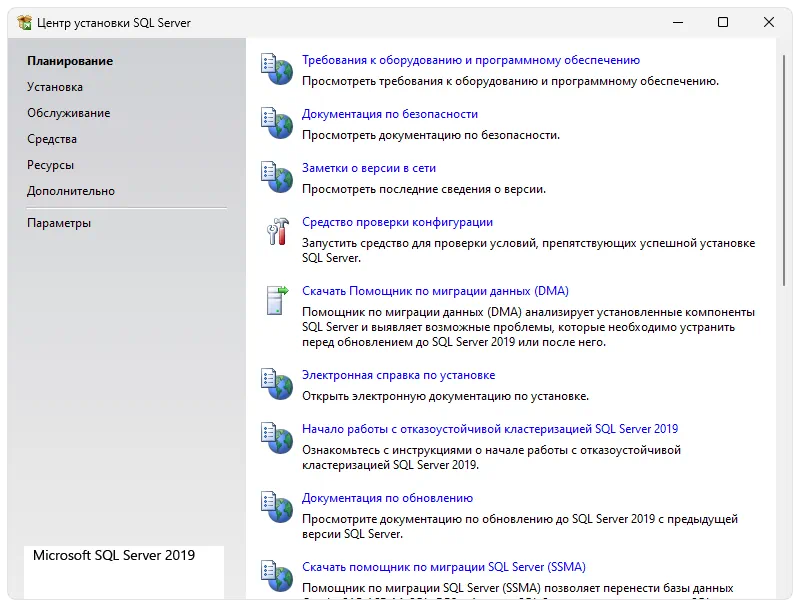Click the icon beside SSMA download link
Screen dimensions: 799x609
point(277,576)
